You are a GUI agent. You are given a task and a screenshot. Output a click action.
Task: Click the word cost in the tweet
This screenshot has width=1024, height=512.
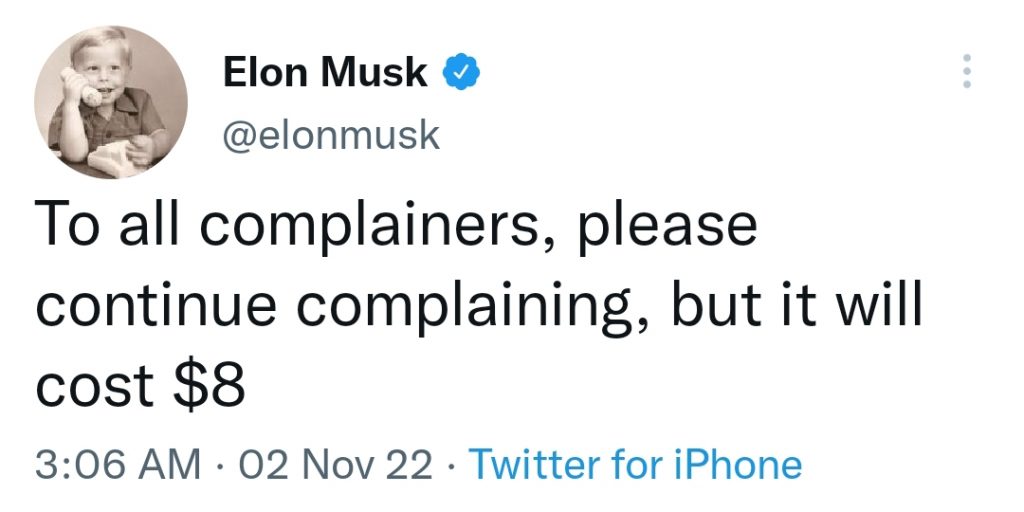click(x=95, y=387)
